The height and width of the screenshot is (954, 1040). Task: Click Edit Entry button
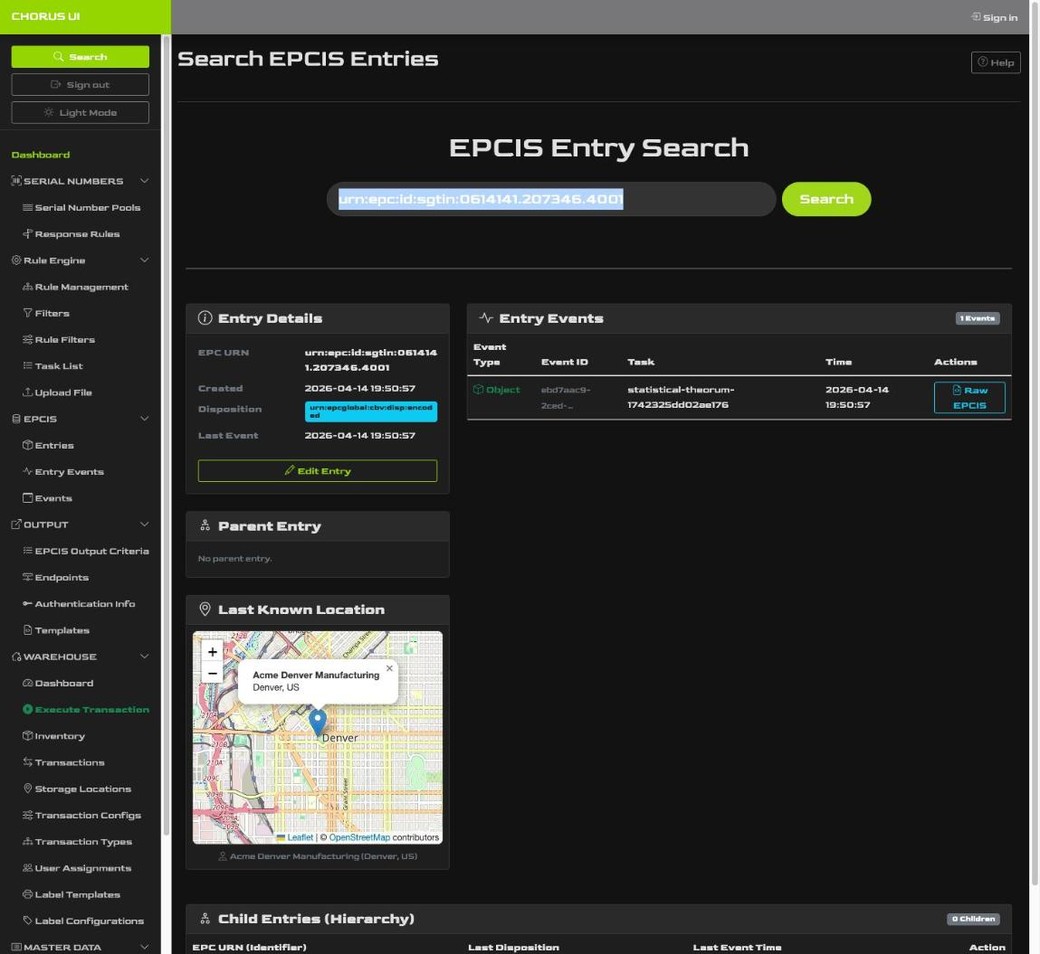pos(317,471)
